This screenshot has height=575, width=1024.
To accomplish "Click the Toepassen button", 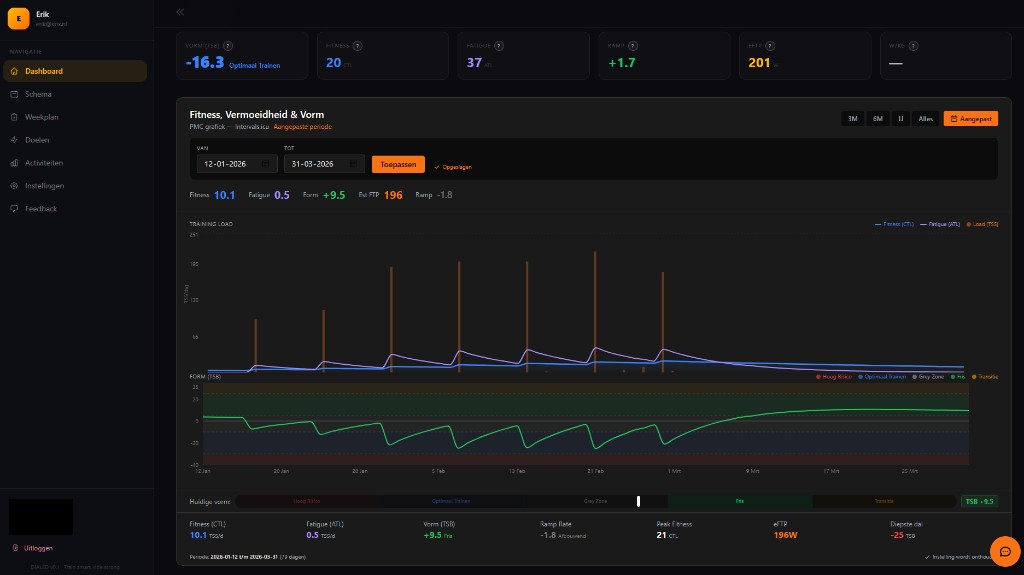I will coord(398,164).
